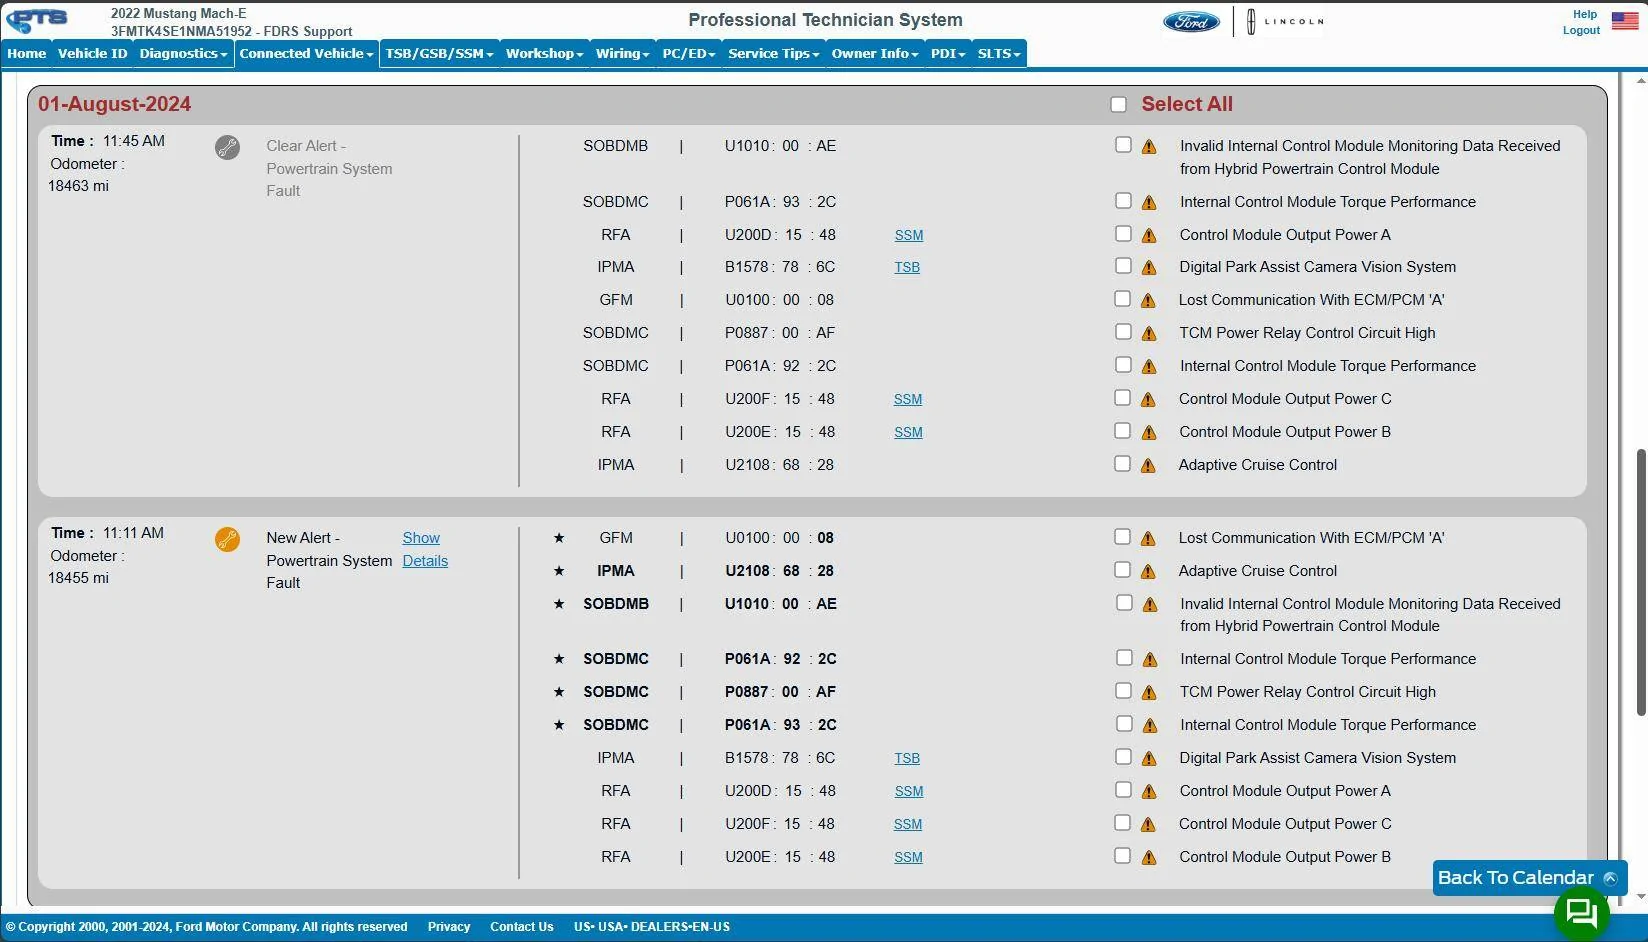Open the green chat bubble icon
The height and width of the screenshot is (942, 1648).
pos(1581,911)
